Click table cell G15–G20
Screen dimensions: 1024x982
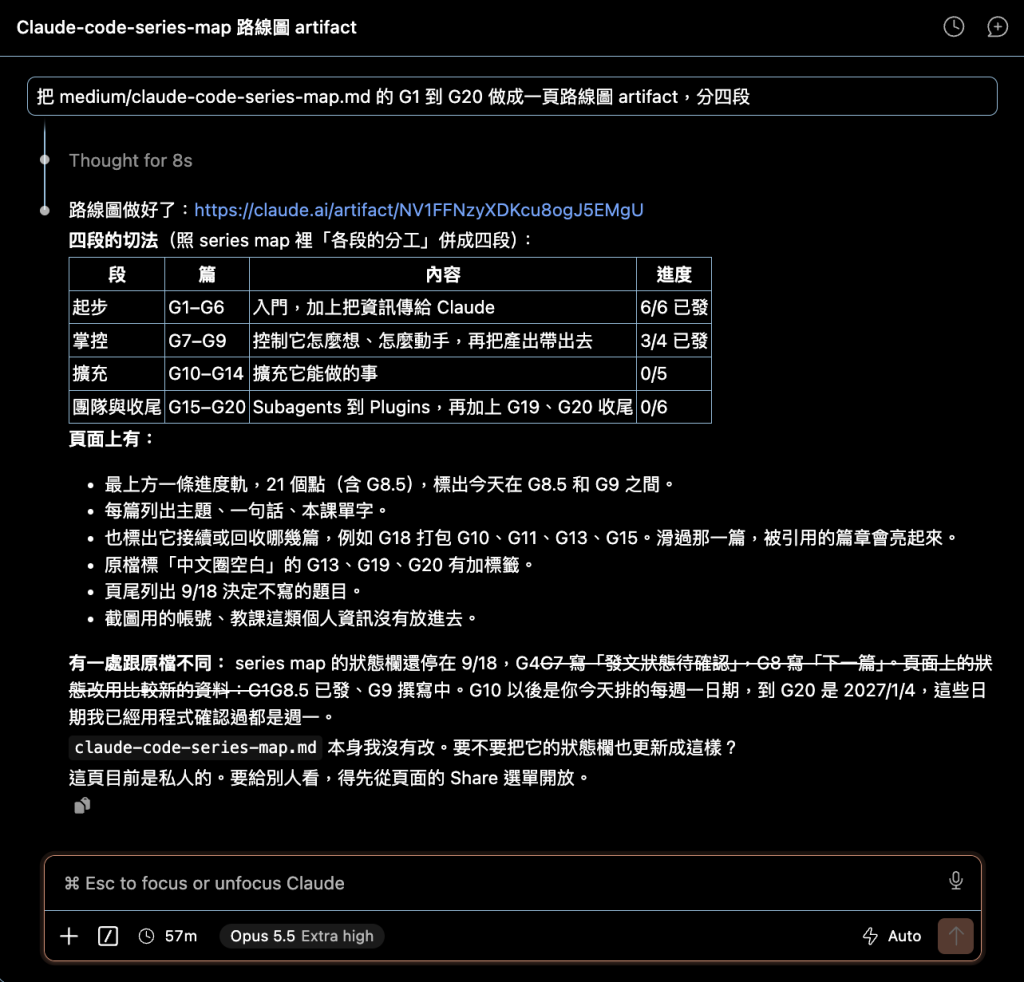(x=207, y=407)
